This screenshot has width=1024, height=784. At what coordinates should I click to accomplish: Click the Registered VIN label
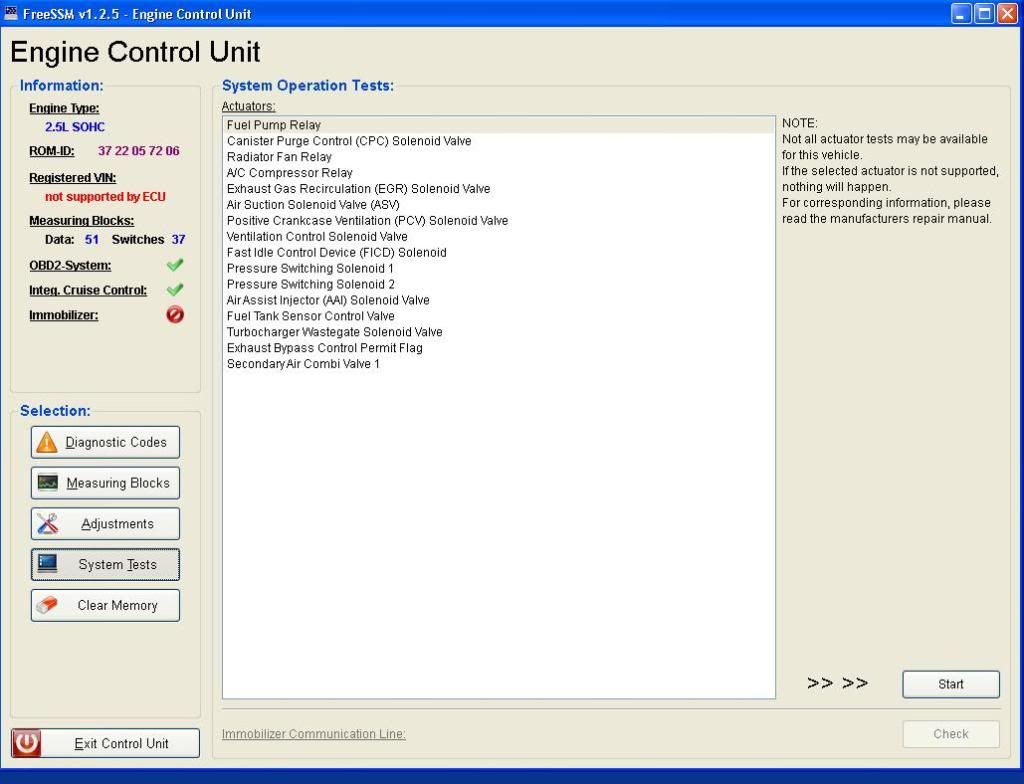pyautogui.click(x=72, y=178)
